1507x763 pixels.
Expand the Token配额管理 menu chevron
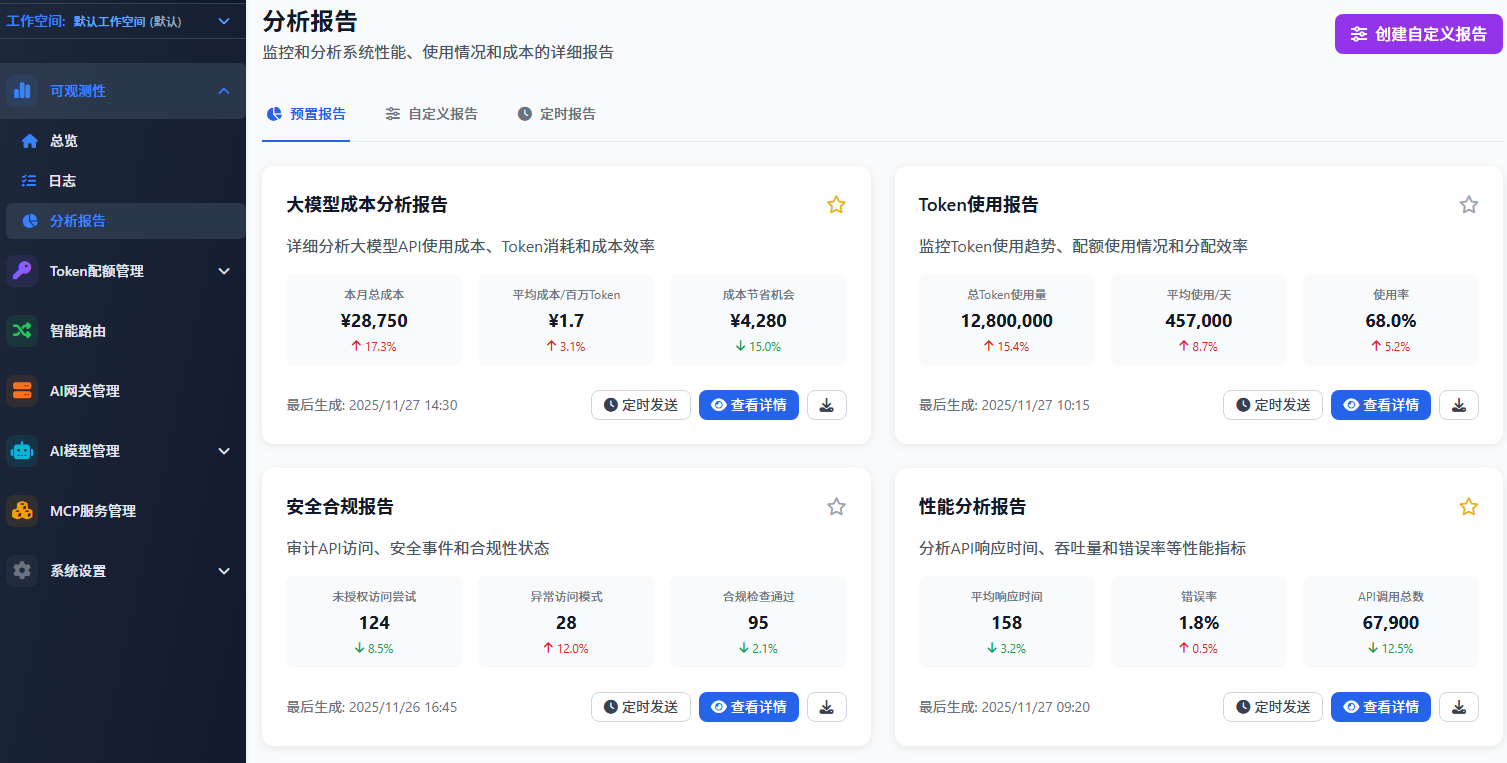point(224,271)
